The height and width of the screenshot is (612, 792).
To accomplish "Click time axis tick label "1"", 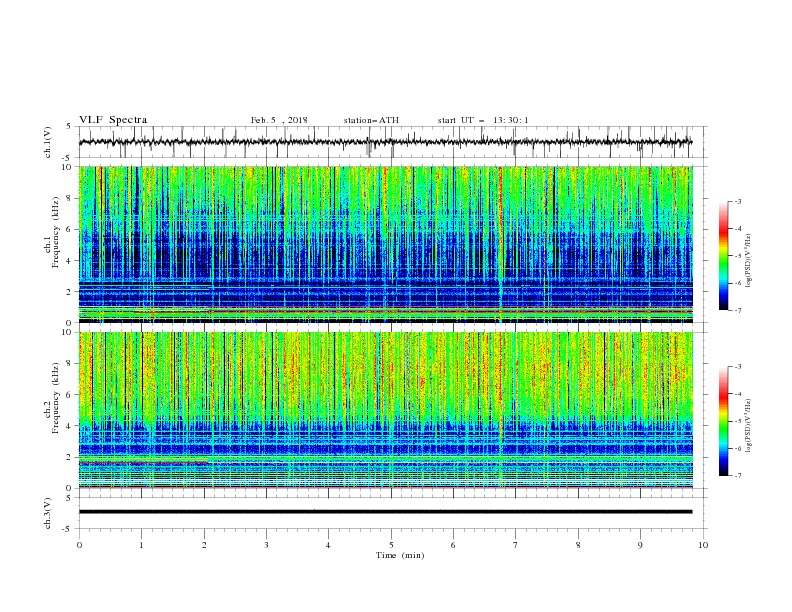I will coord(141,545).
